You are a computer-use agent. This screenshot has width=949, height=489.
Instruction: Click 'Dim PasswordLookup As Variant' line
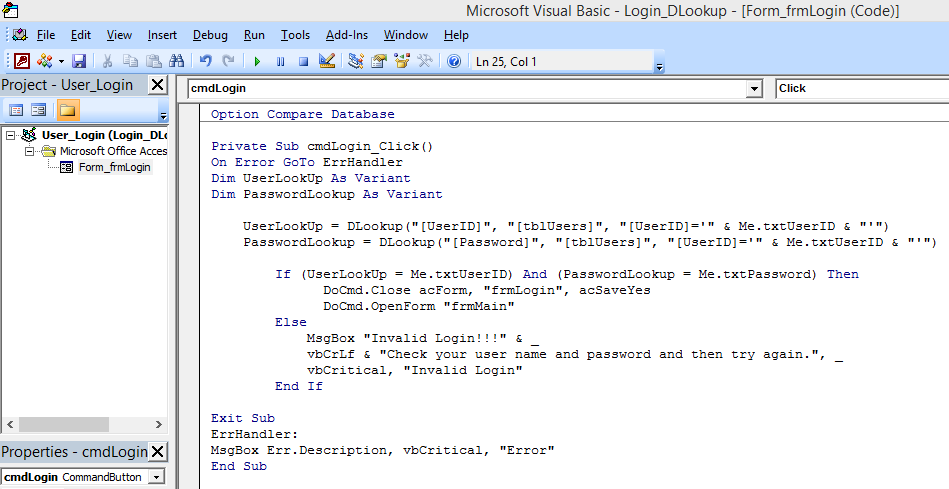click(327, 194)
